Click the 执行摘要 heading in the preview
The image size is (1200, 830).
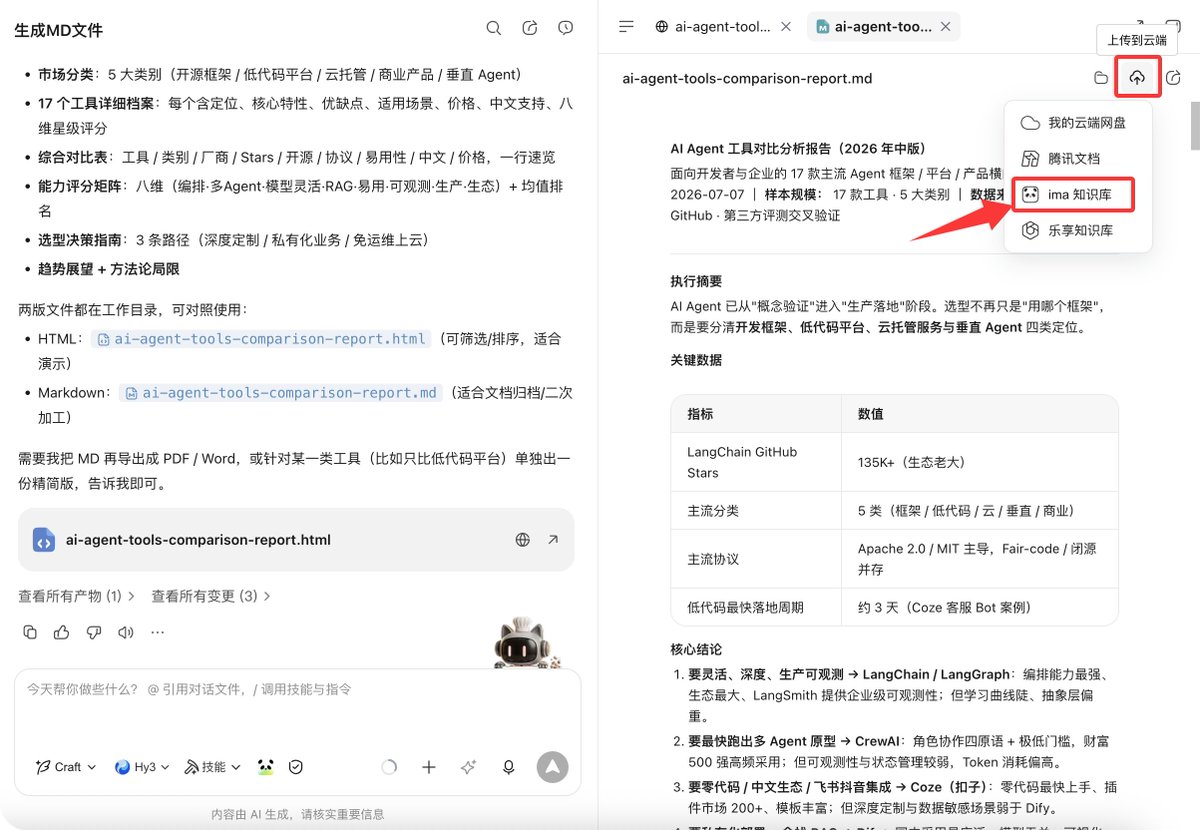click(696, 282)
